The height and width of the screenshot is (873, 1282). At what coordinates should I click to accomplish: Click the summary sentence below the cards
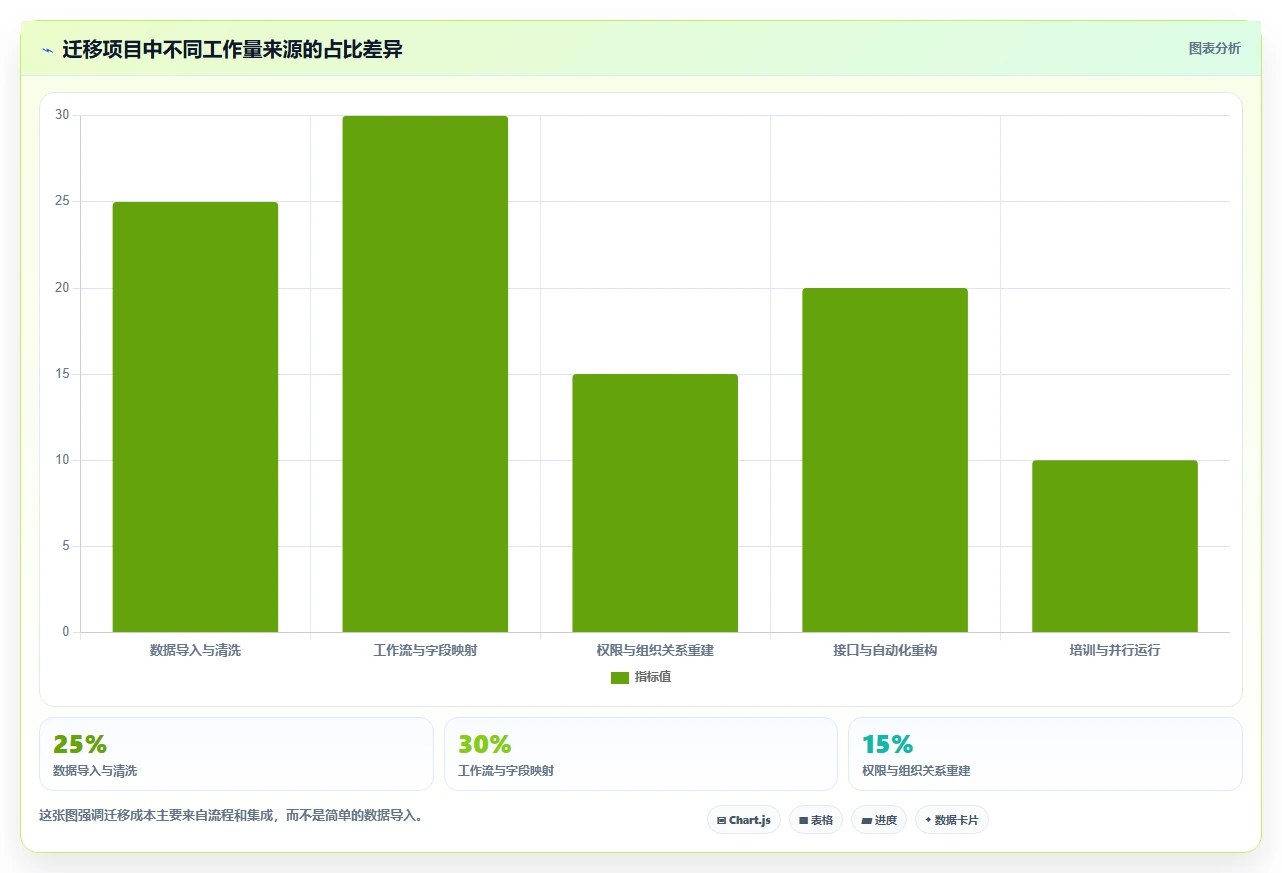pyautogui.click(x=234, y=815)
